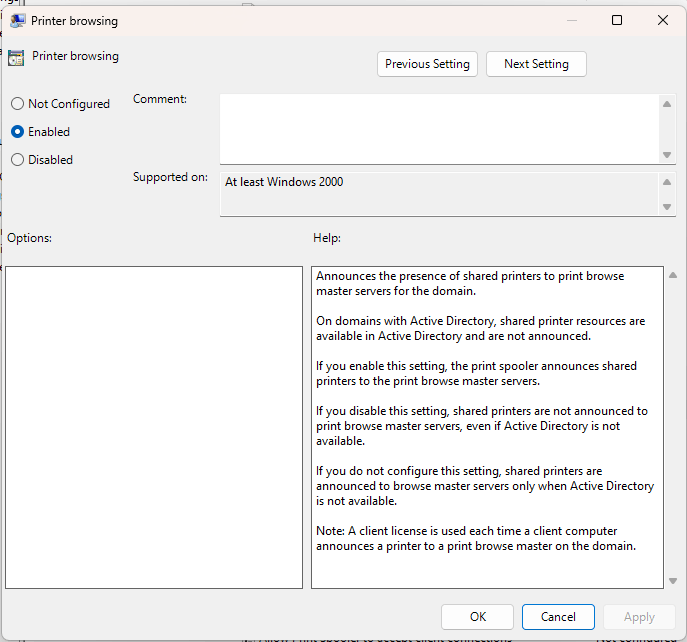This screenshot has height=642, width=687.
Task: Click Supported on scroll down arrow
Action: click(667, 207)
